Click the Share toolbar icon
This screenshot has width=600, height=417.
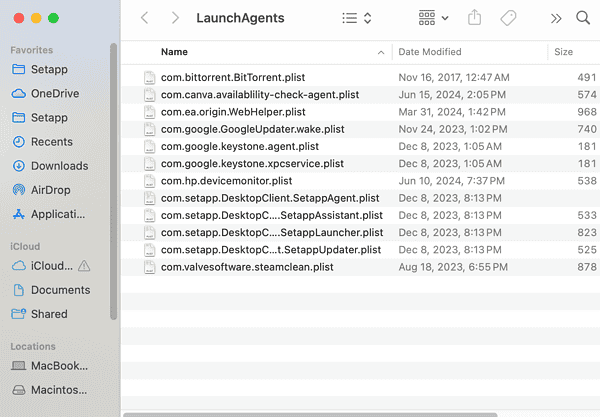pyautogui.click(x=475, y=18)
